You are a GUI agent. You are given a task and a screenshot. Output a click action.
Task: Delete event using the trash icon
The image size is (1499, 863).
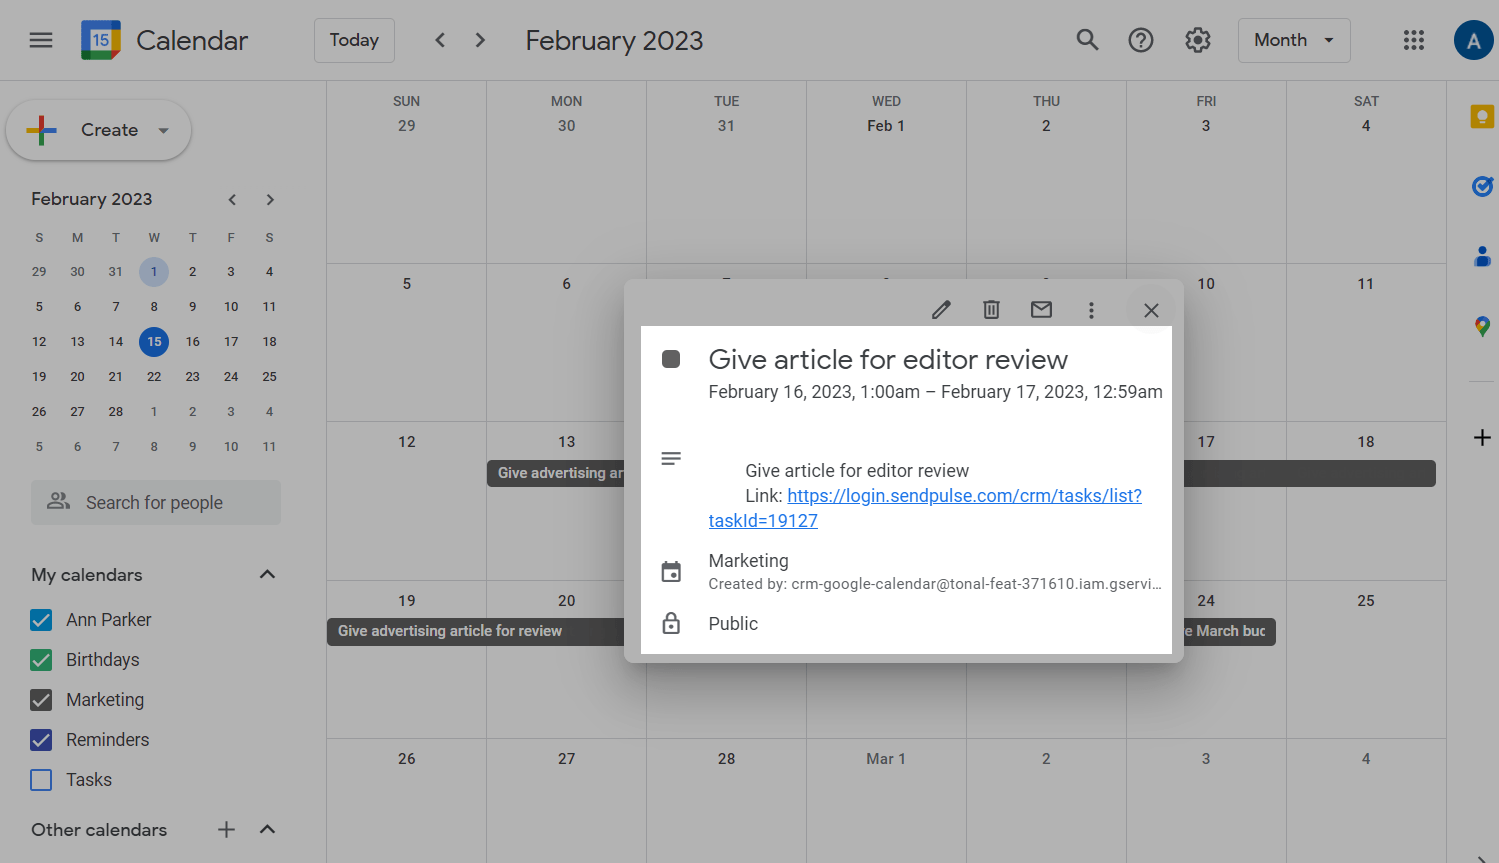tap(991, 310)
